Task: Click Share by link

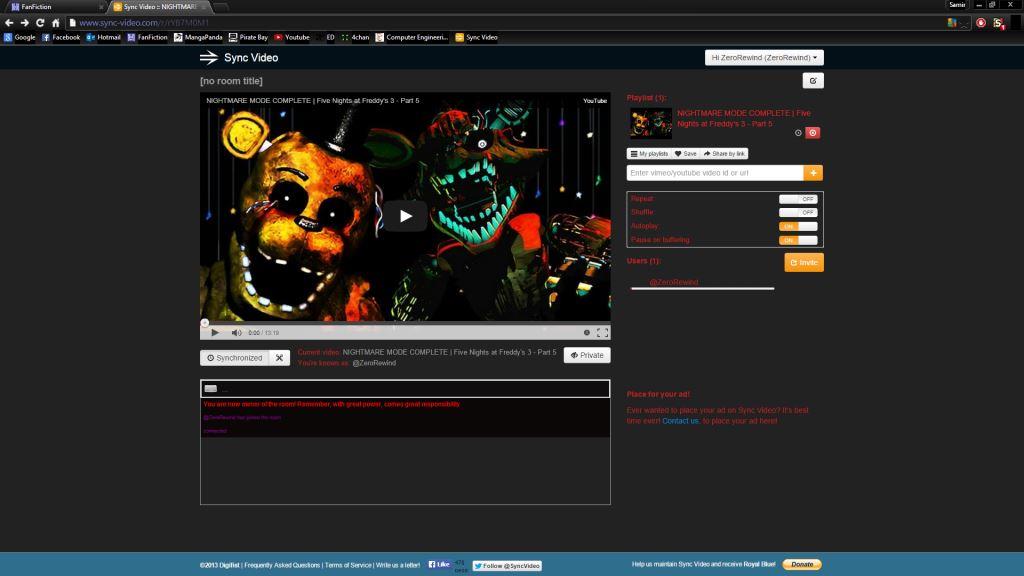Action: (724, 153)
